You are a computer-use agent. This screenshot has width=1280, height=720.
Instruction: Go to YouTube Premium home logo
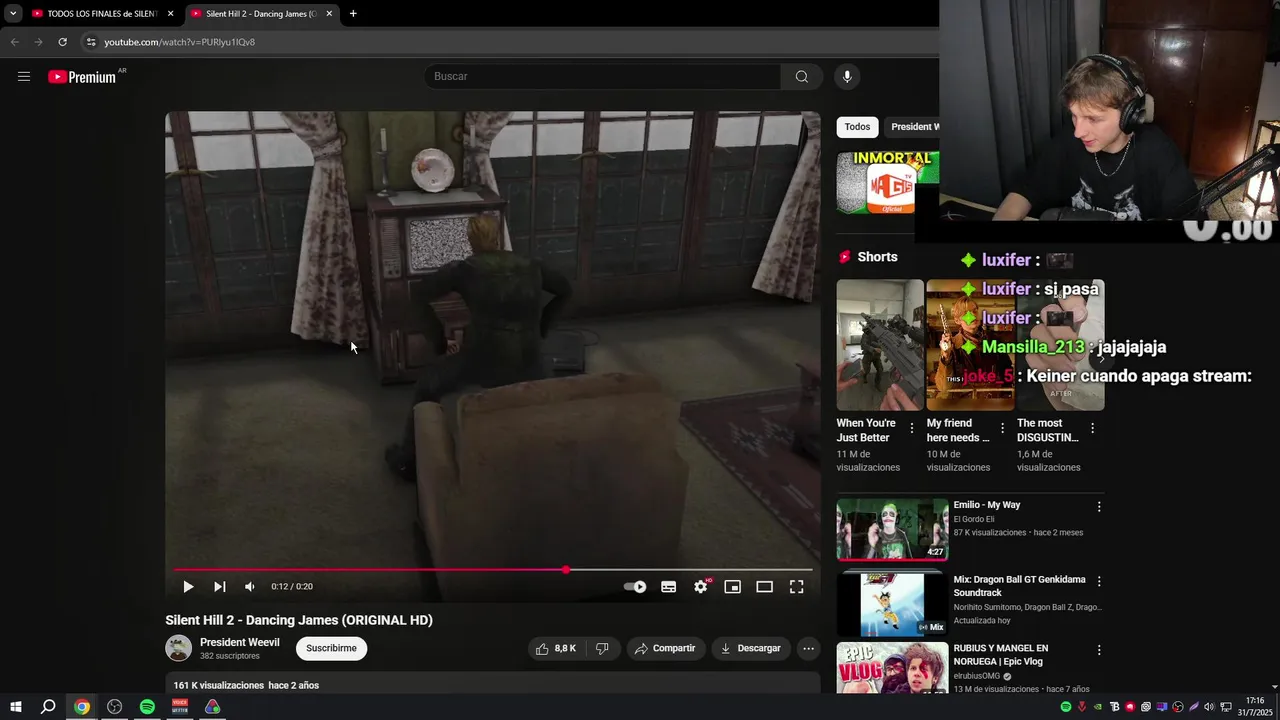click(x=82, y=77)
